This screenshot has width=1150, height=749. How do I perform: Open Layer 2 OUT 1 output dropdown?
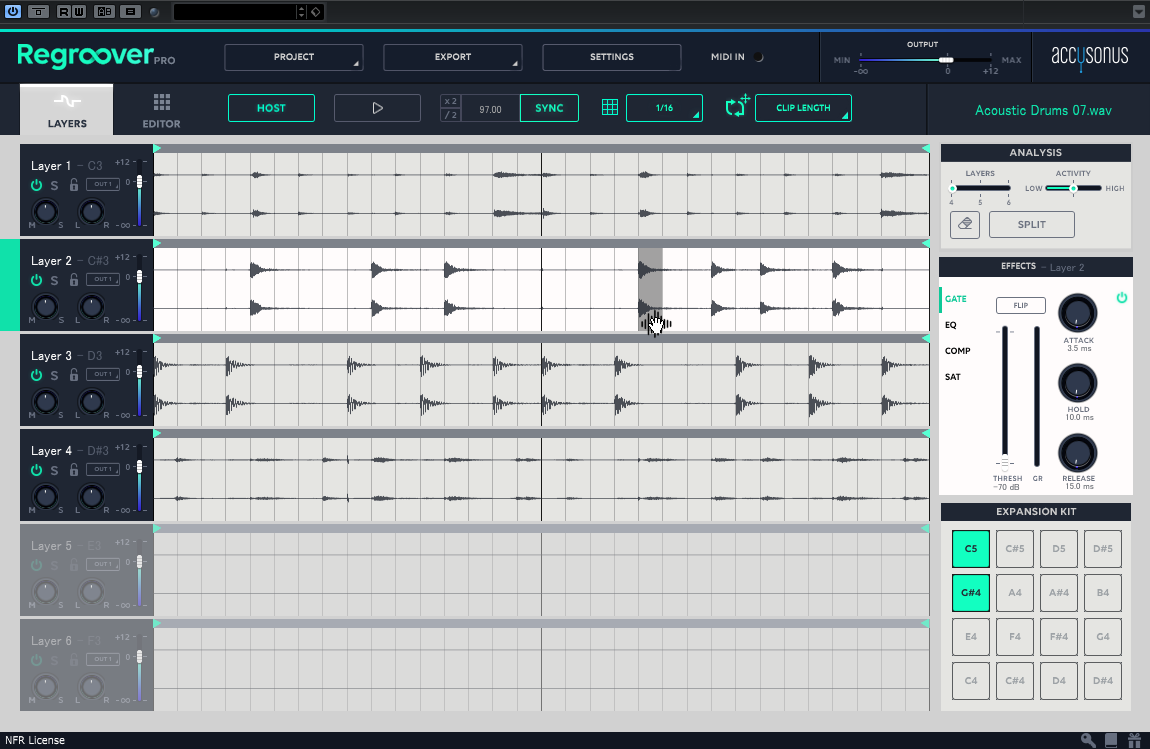click(x=103, y=279)
